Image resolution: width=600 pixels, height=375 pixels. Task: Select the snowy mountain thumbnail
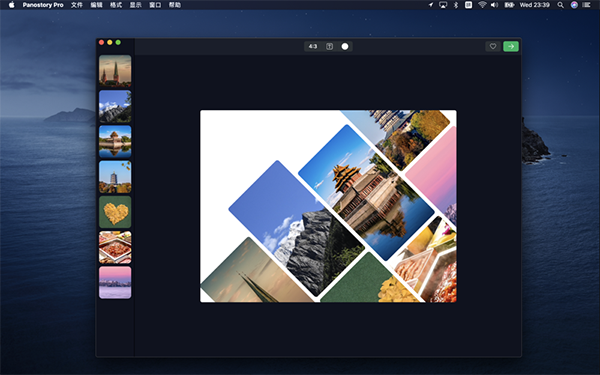click(115, 106)
